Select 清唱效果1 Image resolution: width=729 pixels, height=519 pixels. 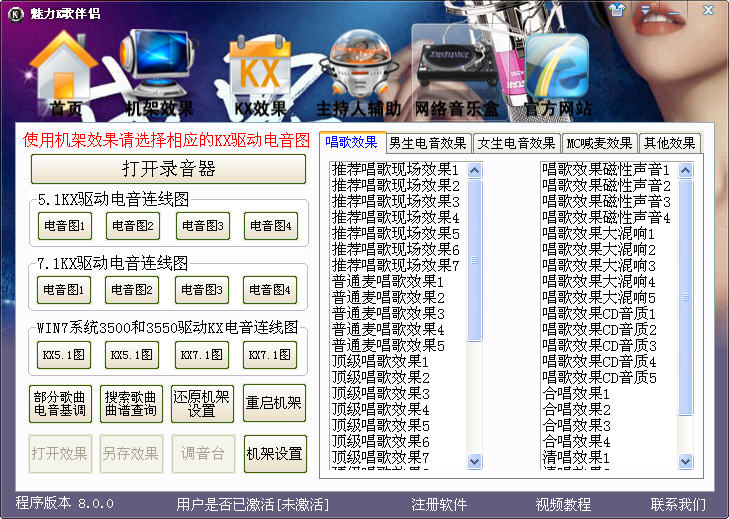click(x=576, y=458)
